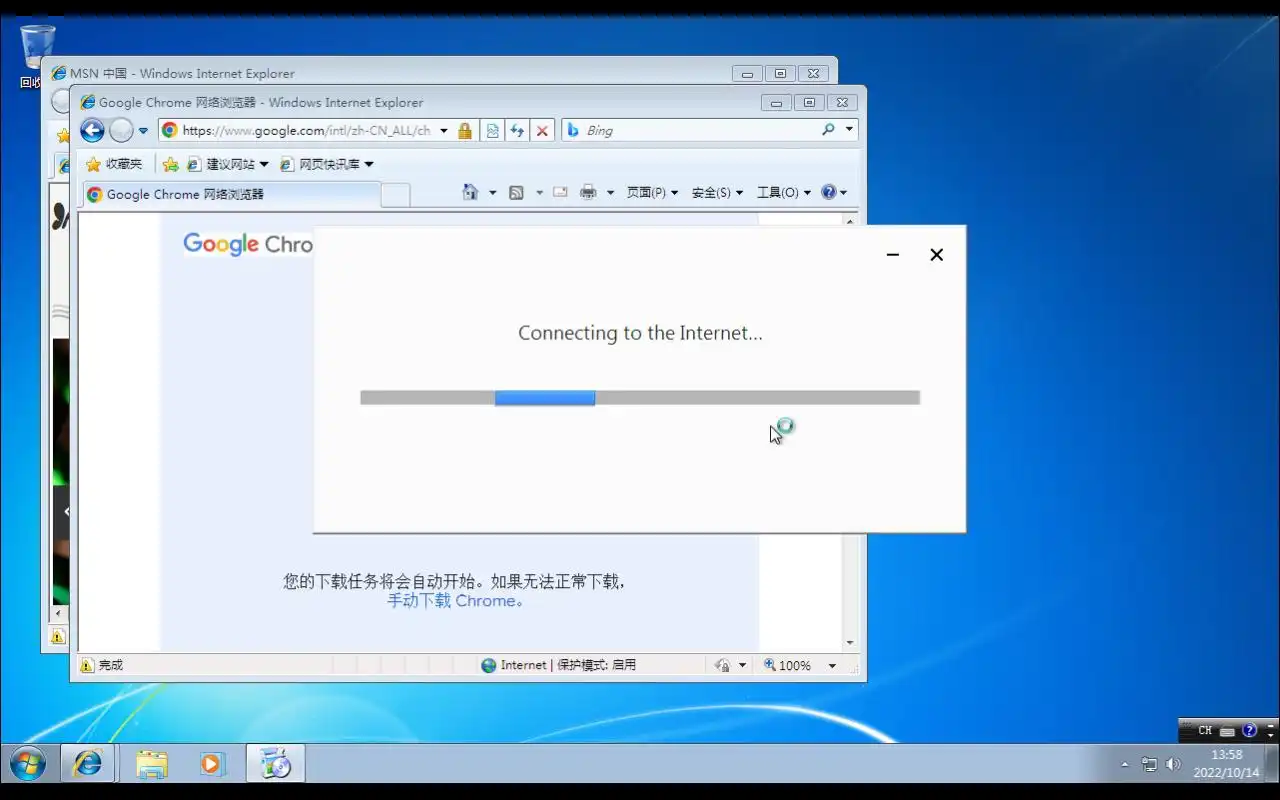Viewport: 1280px width, 800px height.
Task: Click the Internet protected mode zone in status bar
Action: pyautogui.click(x=558, y=665)
